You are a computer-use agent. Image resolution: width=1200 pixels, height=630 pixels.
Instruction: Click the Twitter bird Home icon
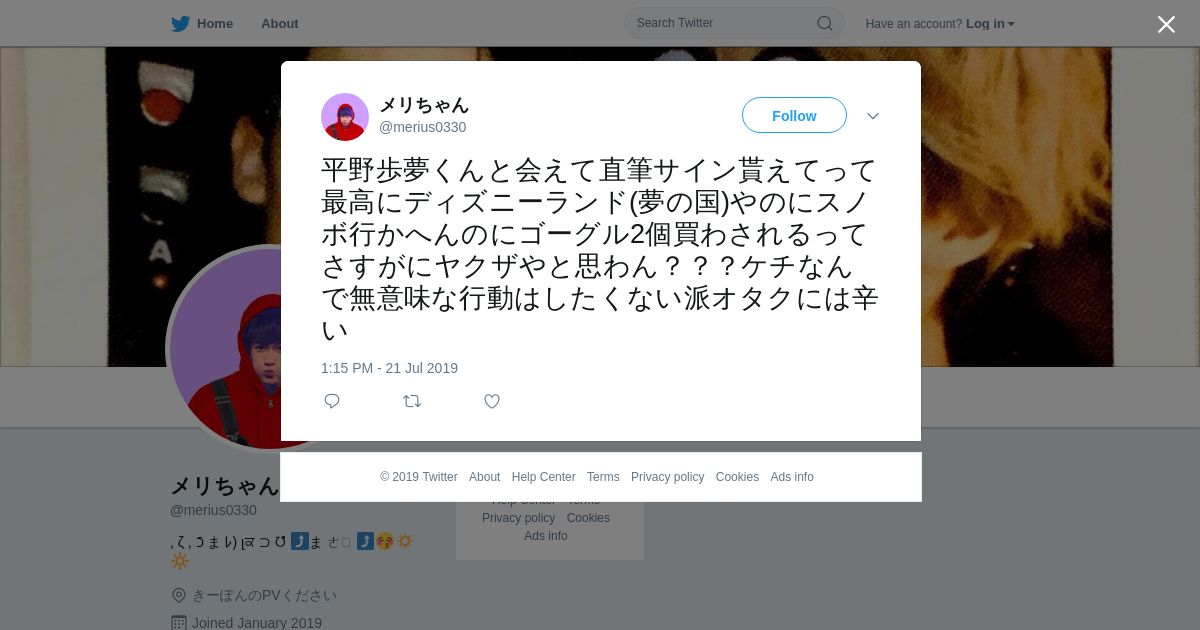(x=180, y=24)
